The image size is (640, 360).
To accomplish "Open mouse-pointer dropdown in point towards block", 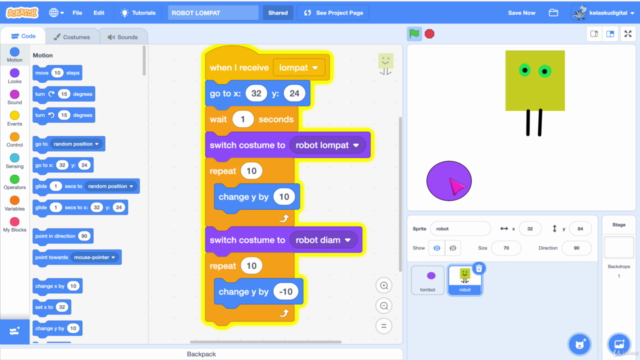I will (x=94, y=257).
